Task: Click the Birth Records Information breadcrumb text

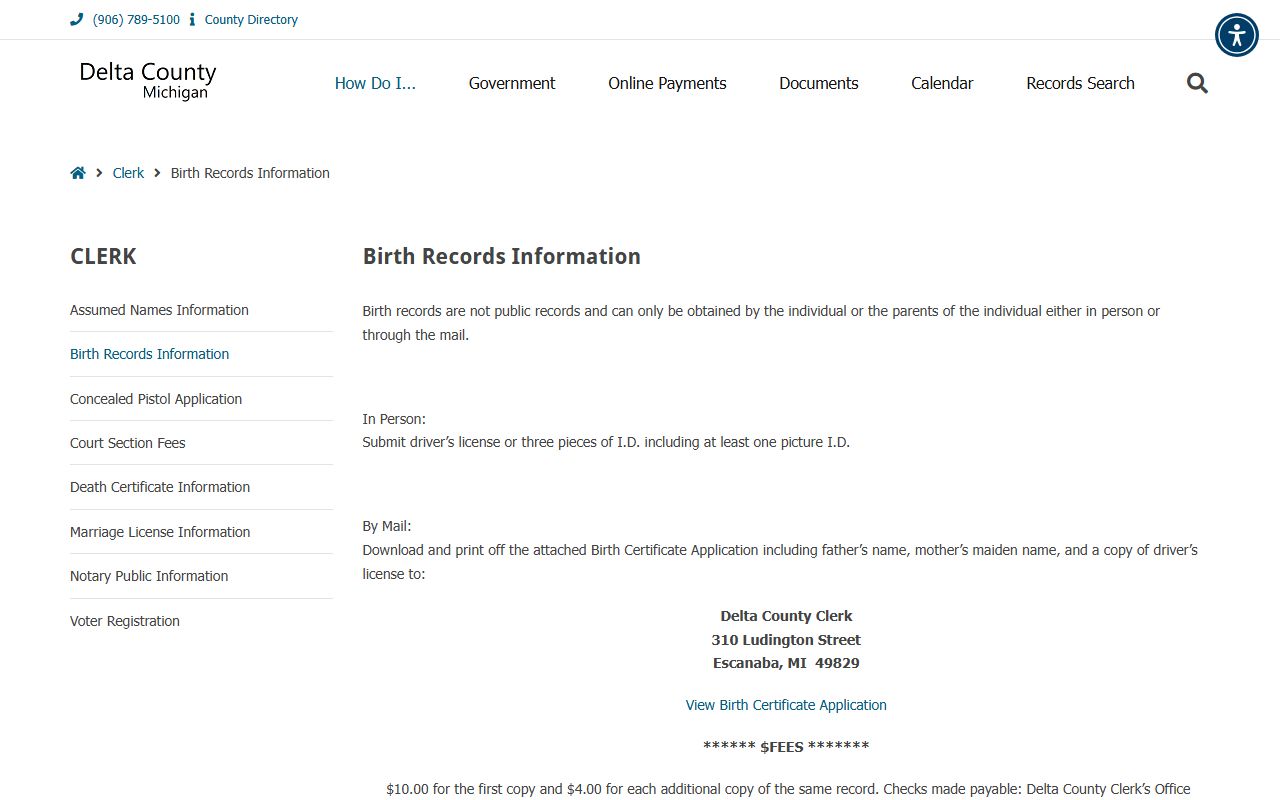Action: click(x=250, y=173)
